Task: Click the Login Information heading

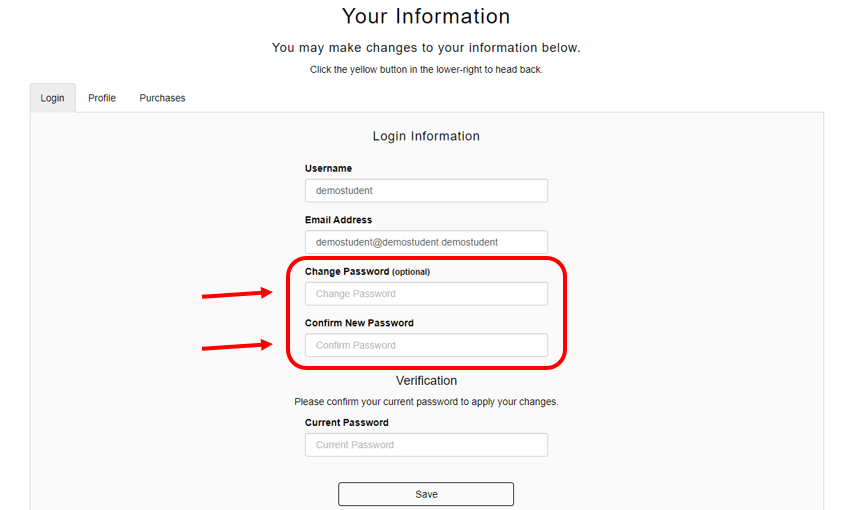Action: pos(426,136)
